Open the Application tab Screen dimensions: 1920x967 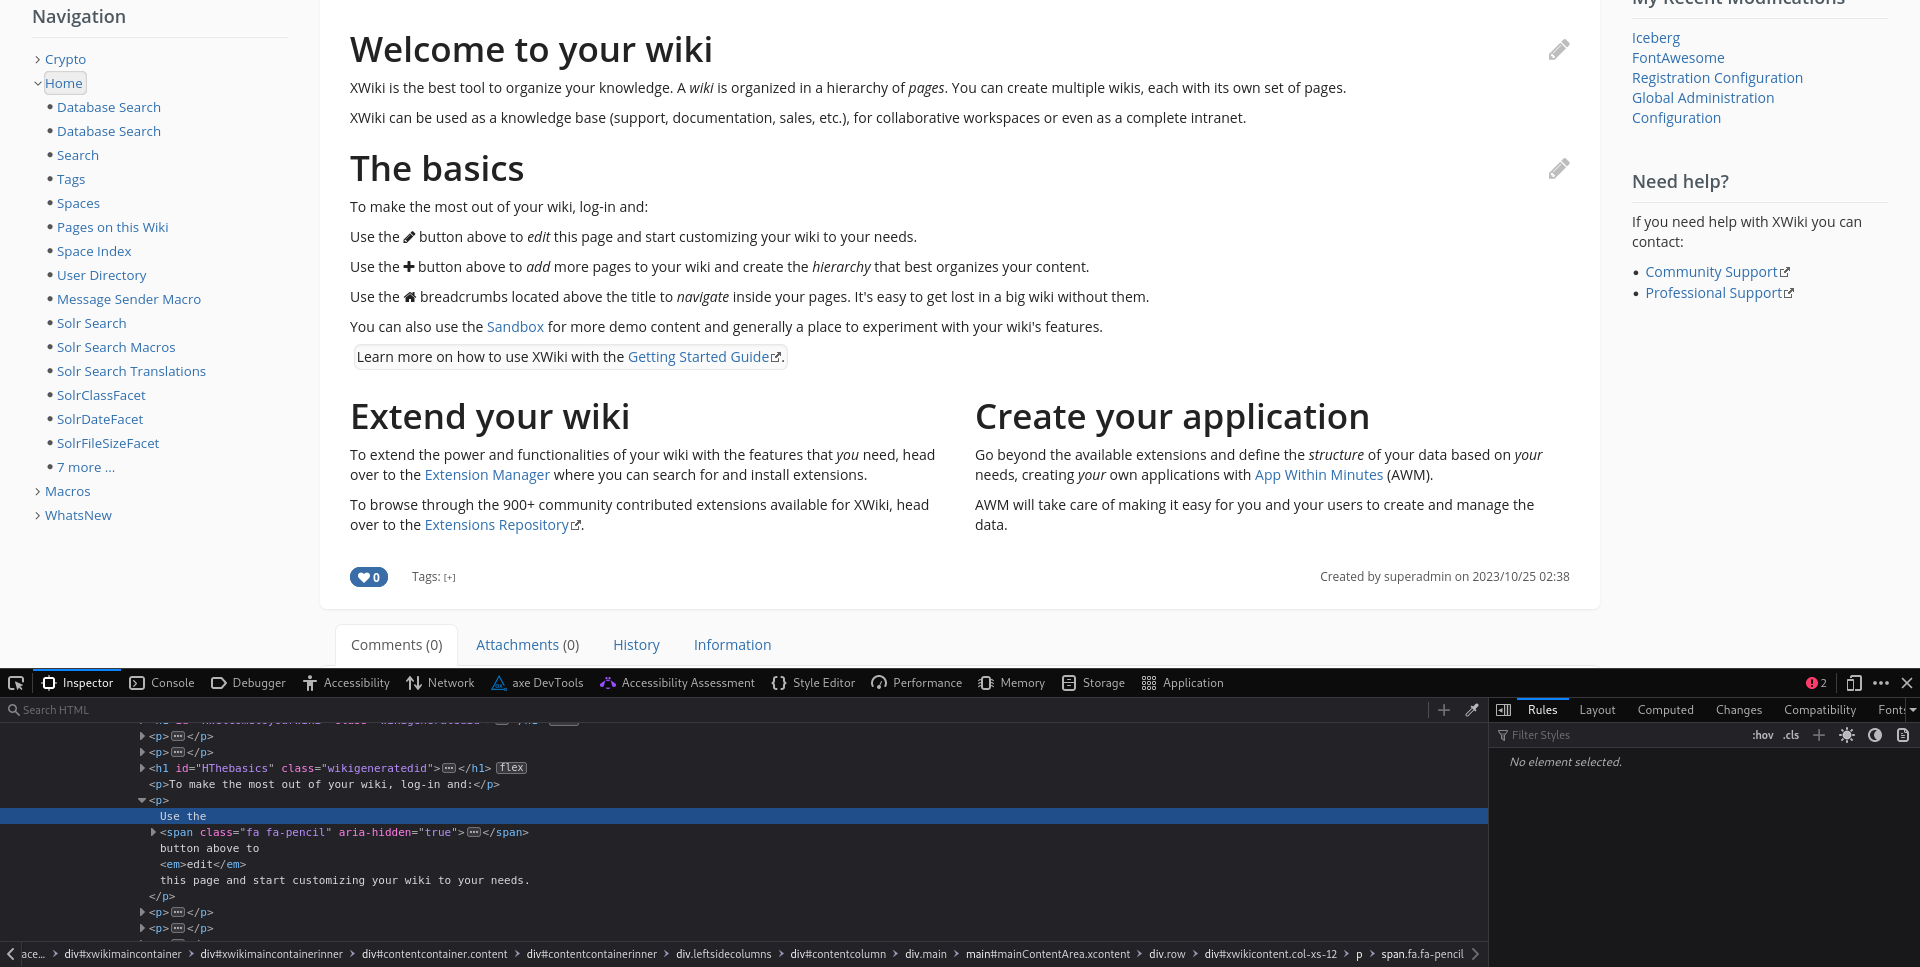(x=1182, y=683)
